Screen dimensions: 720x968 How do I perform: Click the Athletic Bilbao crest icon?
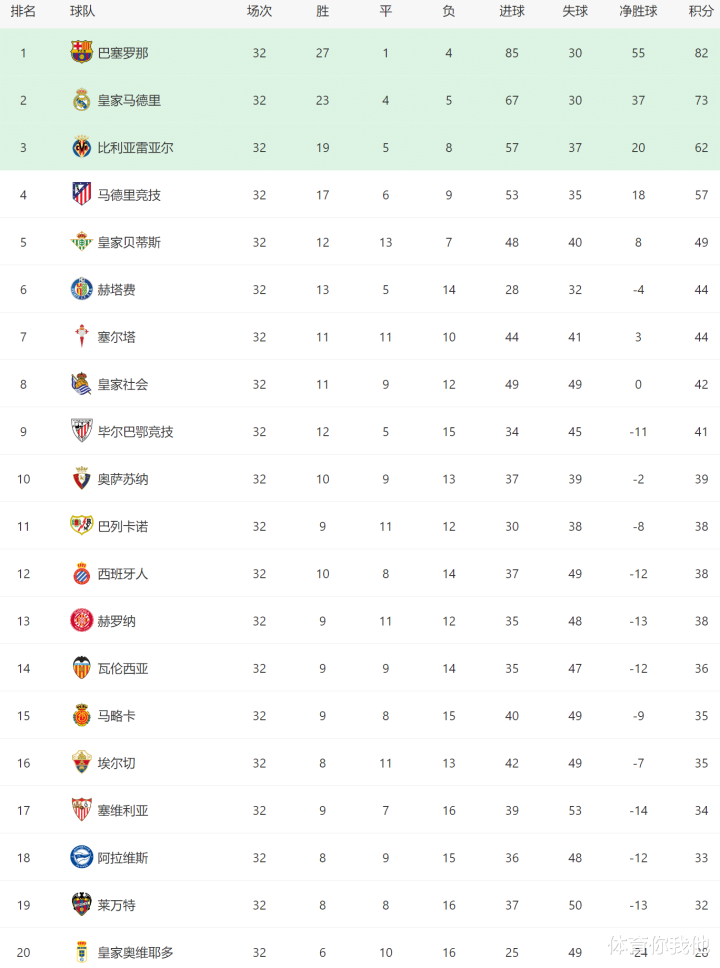[x=81, y=432]
